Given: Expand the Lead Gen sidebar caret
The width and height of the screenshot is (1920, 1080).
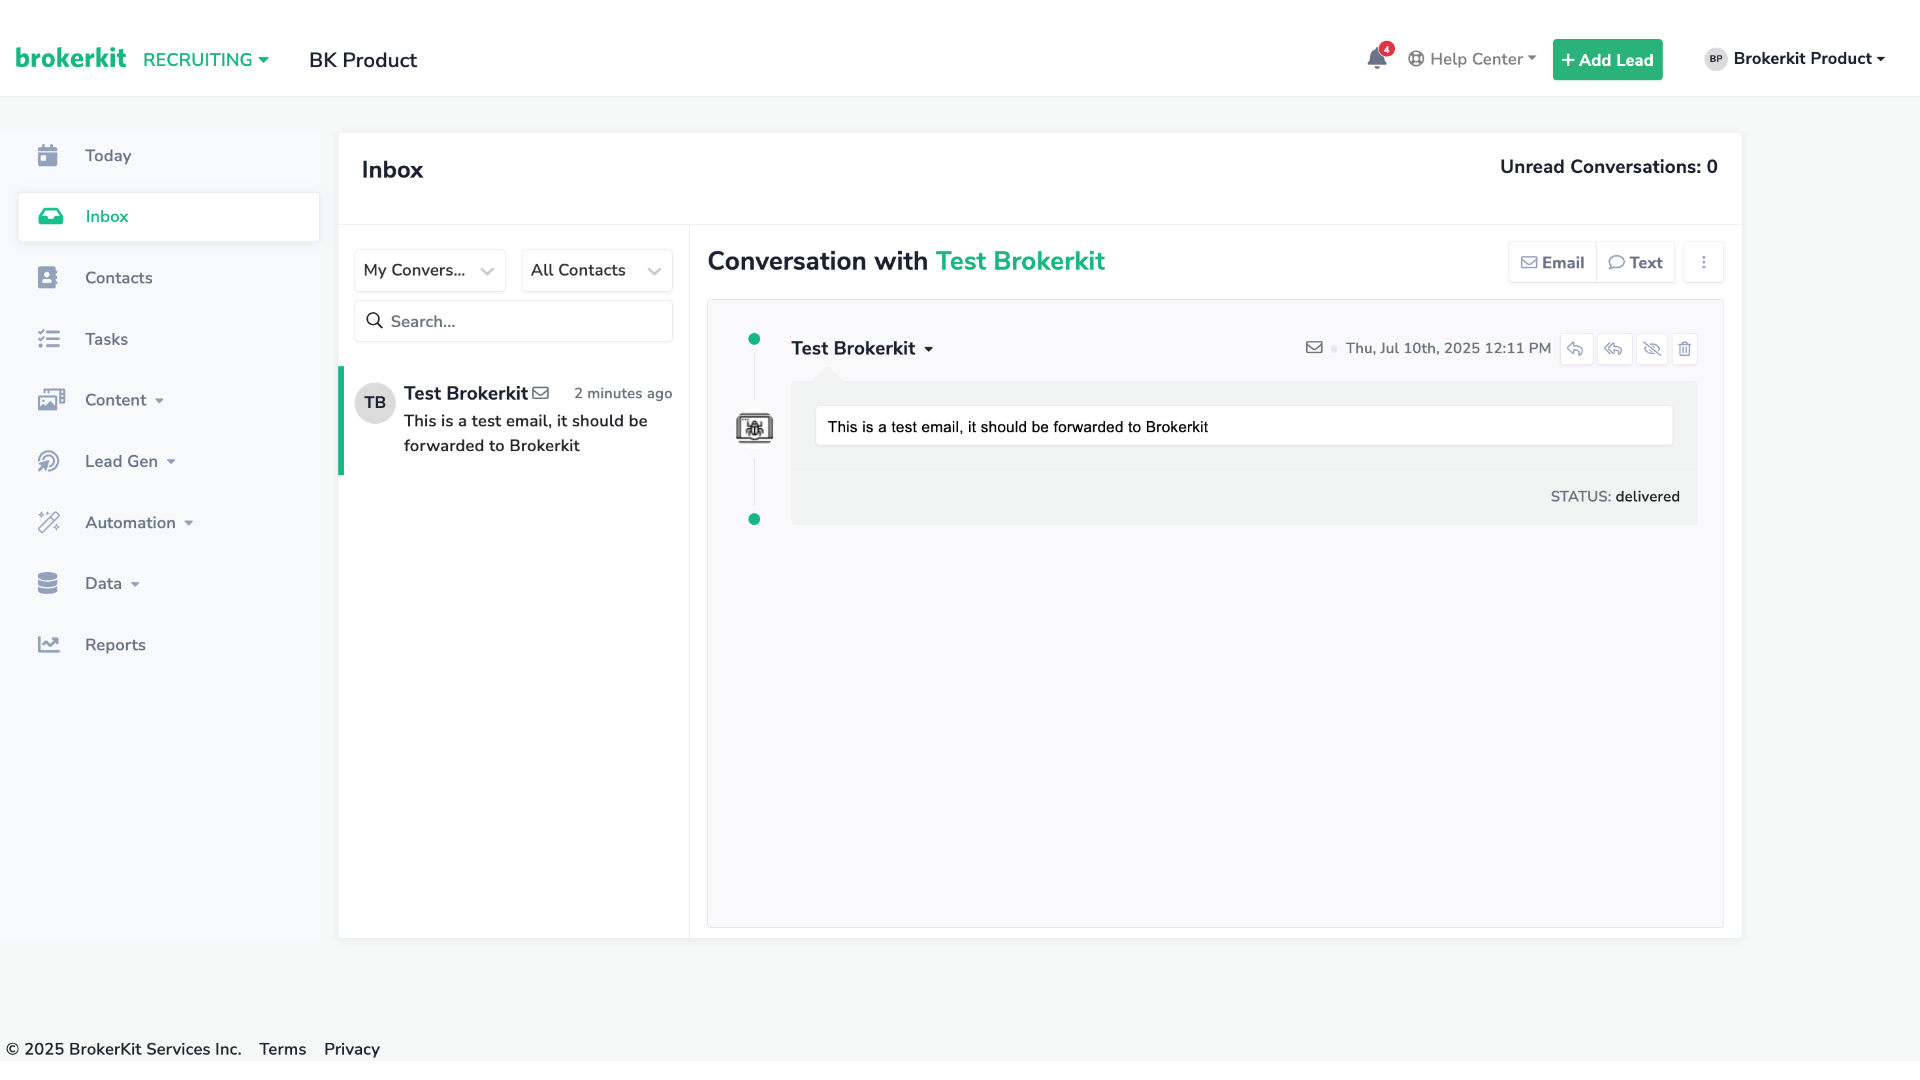Looking at the screenshot, I should [171, 462].
